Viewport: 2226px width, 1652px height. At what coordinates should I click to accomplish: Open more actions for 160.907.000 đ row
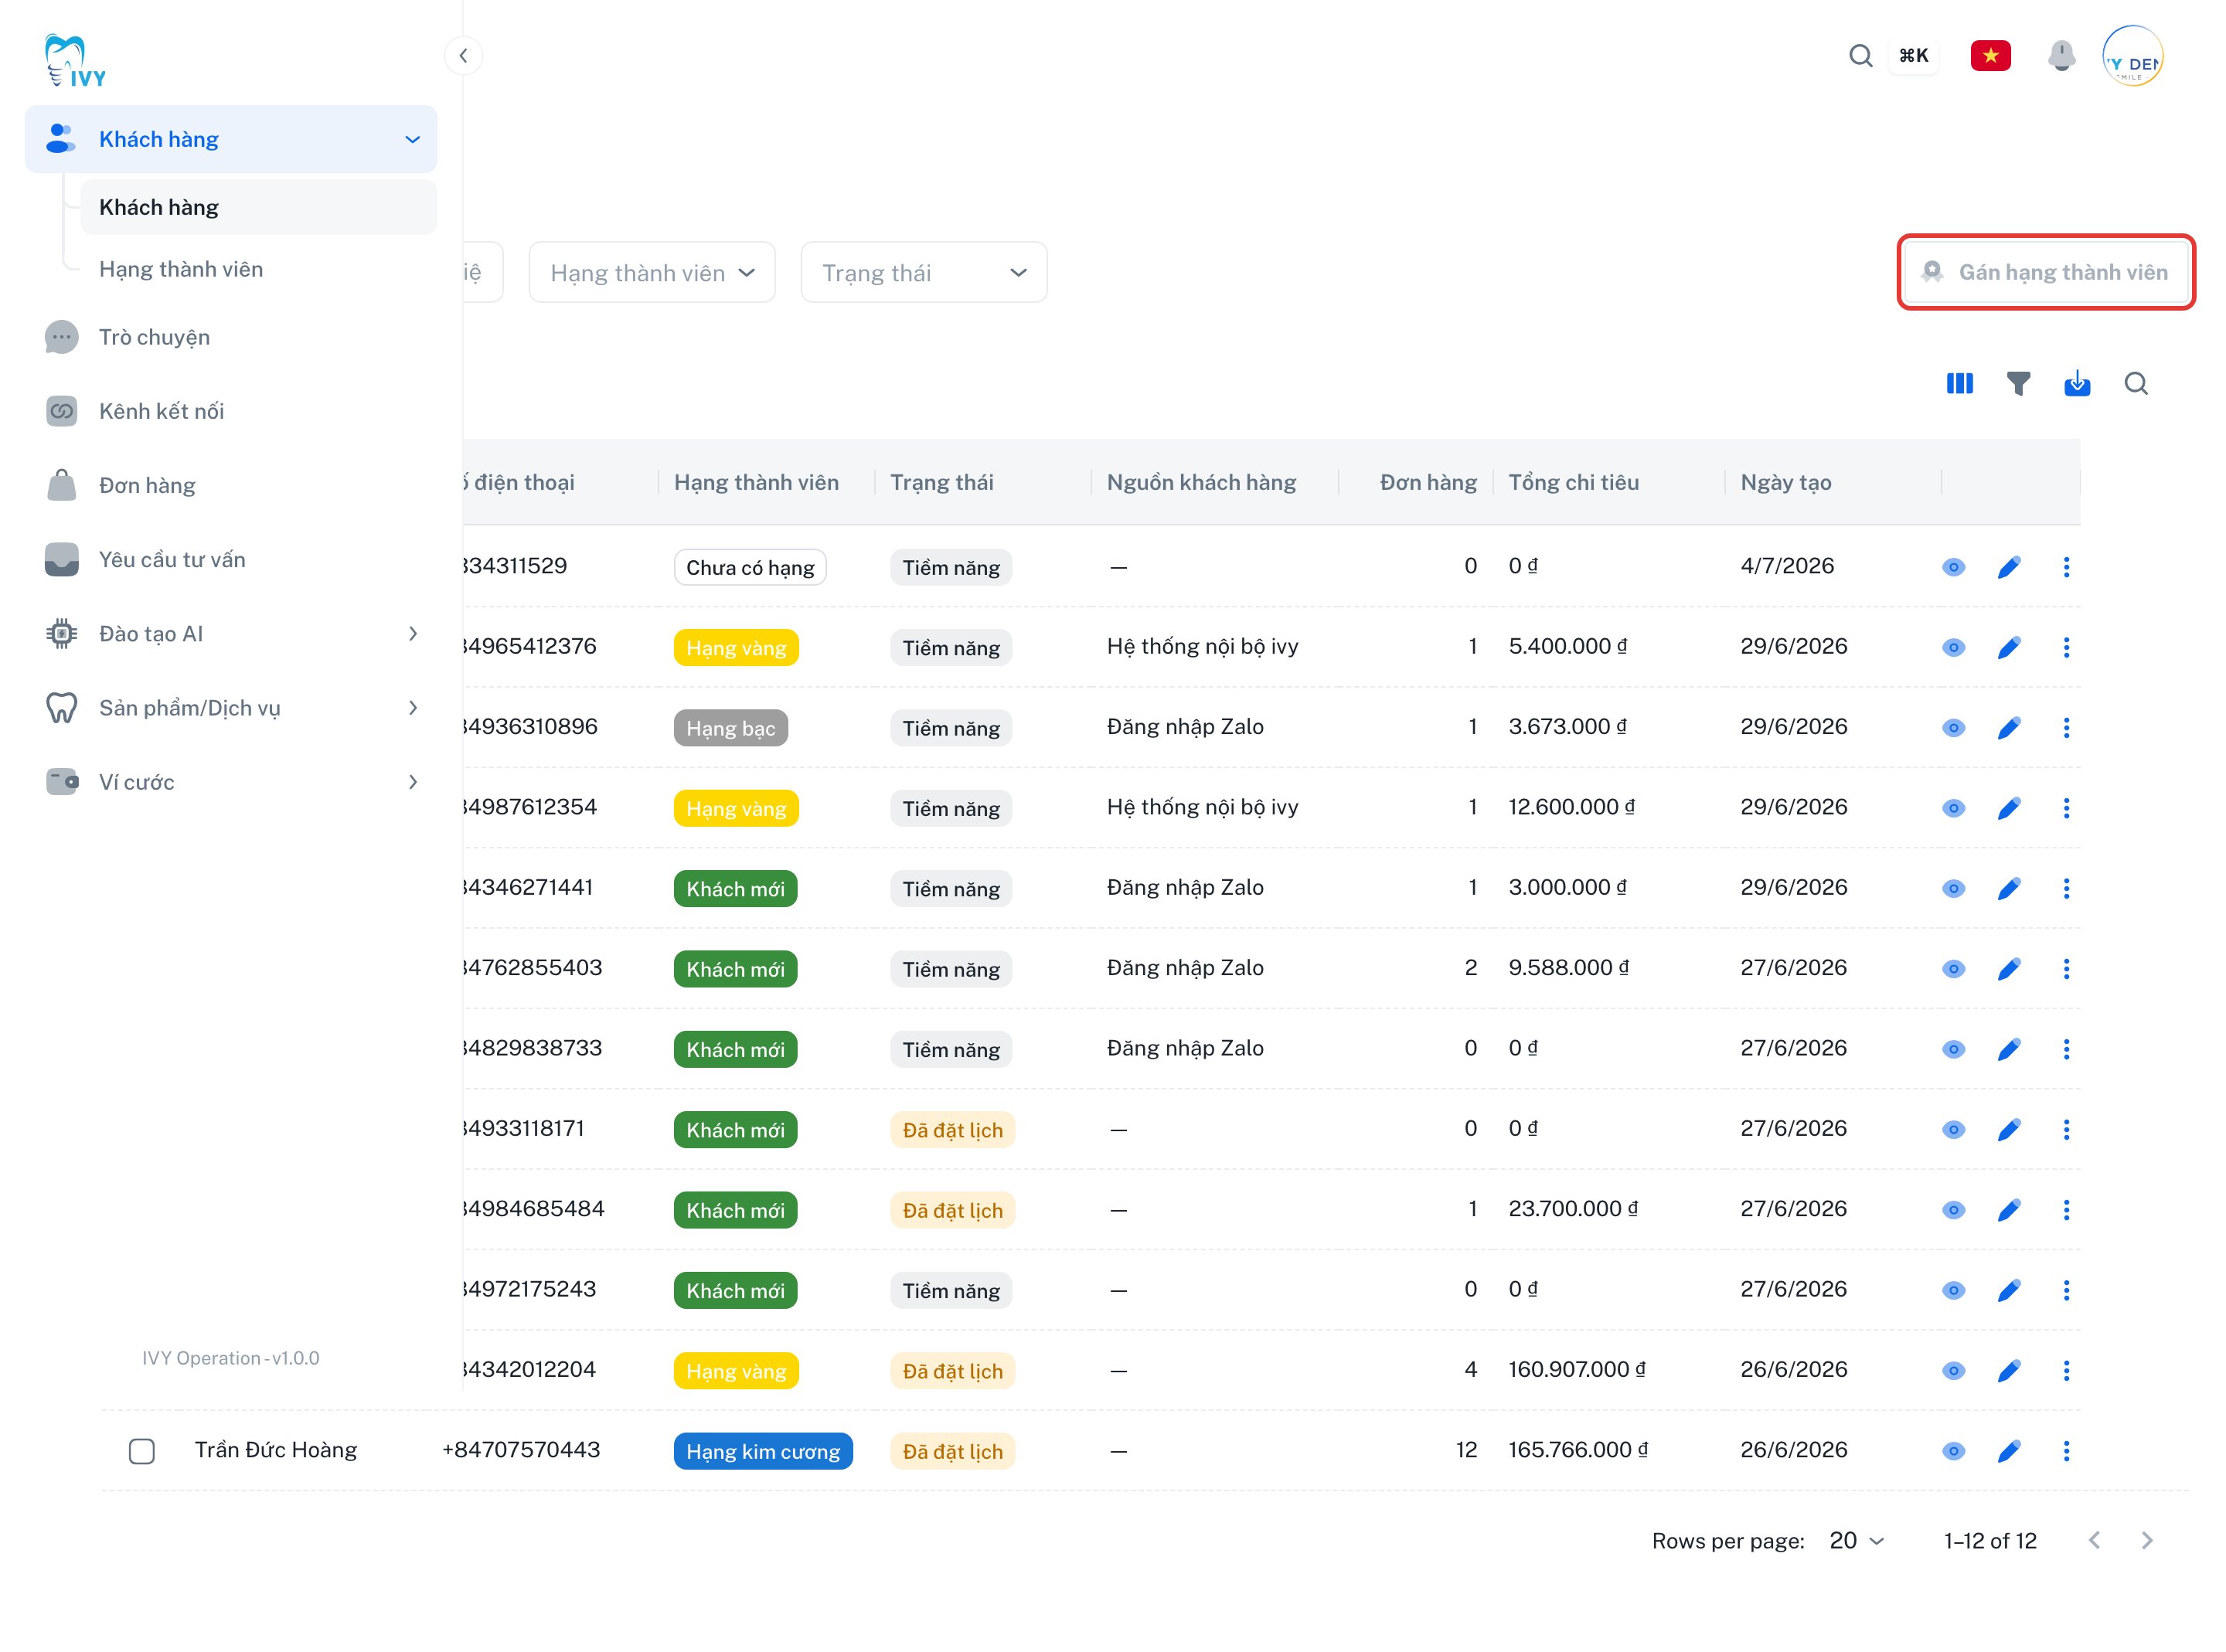pyautogui.click(x=2066, y=1371)
